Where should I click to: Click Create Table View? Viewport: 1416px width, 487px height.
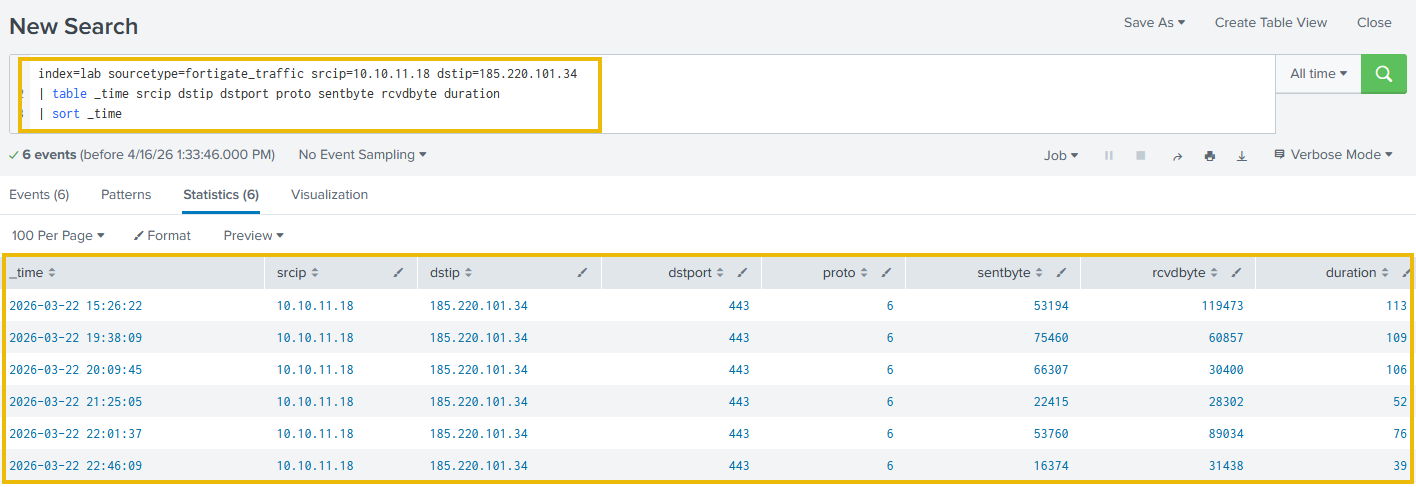pos(1271,22)
